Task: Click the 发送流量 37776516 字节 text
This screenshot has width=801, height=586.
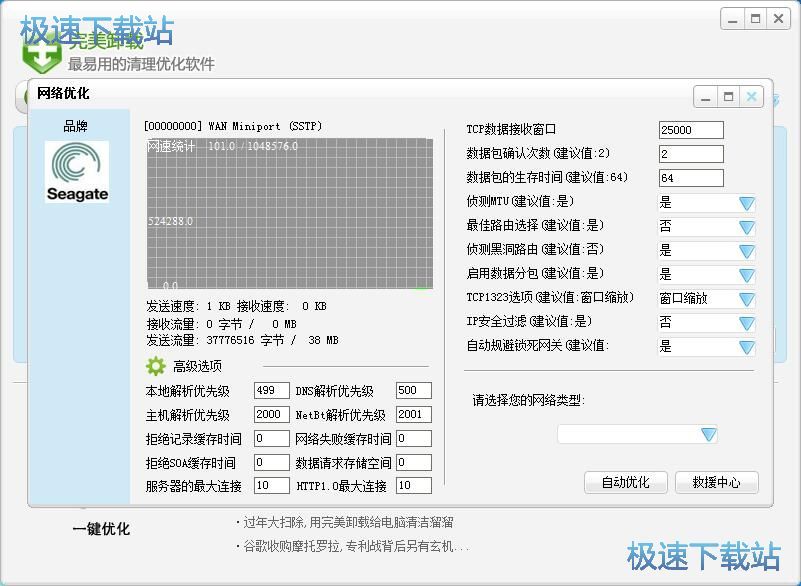Action: [242, 340]
